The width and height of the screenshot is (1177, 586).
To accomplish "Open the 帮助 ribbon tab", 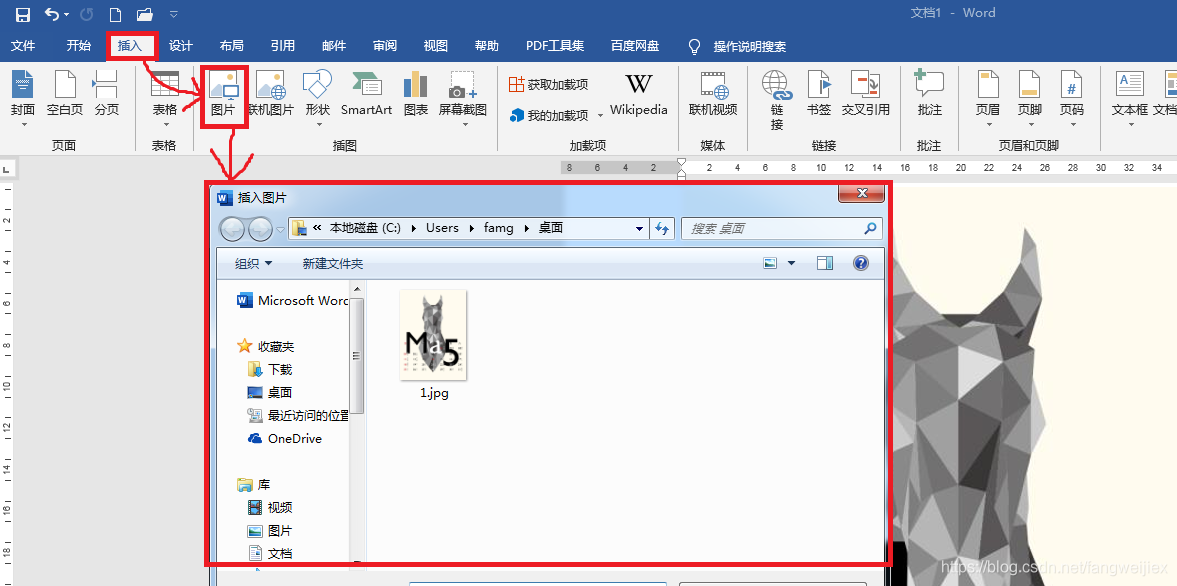I will coord(486,46).
